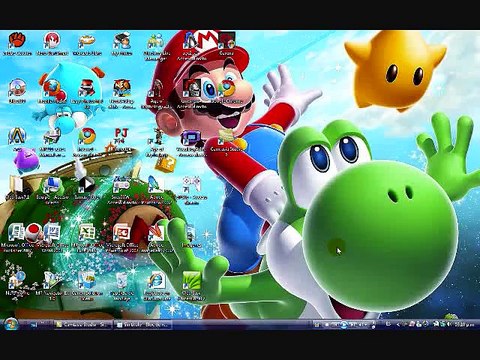Open the silver disc desktop shortcut
Viewport: 480px width, 360px height.
(x=17, y=88)
